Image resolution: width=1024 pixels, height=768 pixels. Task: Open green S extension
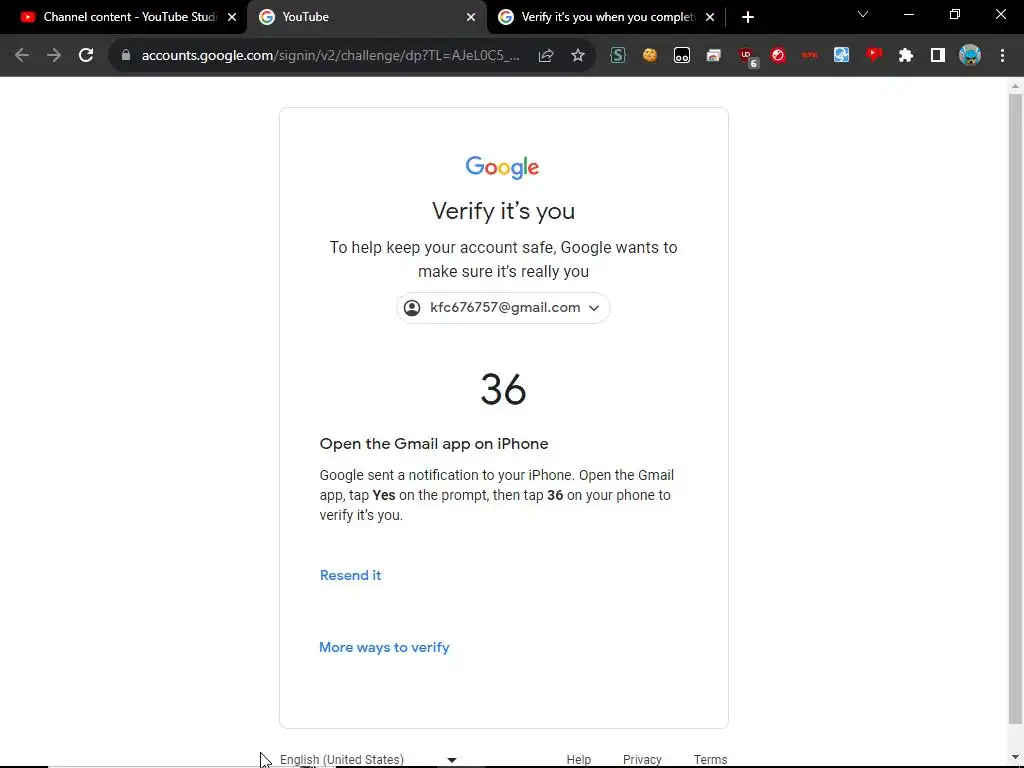click(x=618, y=56)
